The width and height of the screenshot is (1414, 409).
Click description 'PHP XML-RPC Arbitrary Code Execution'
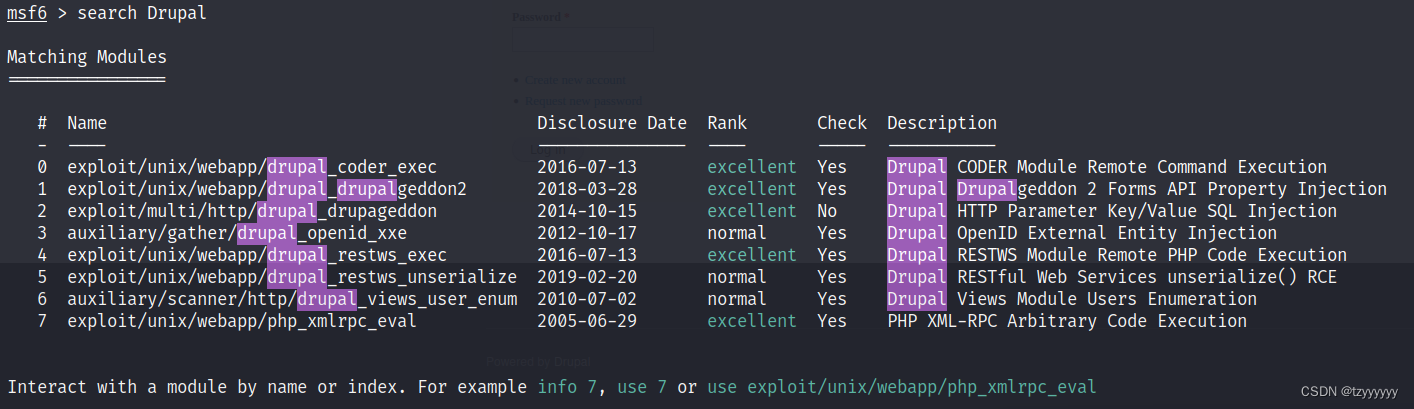click(x=1067, y=321)
